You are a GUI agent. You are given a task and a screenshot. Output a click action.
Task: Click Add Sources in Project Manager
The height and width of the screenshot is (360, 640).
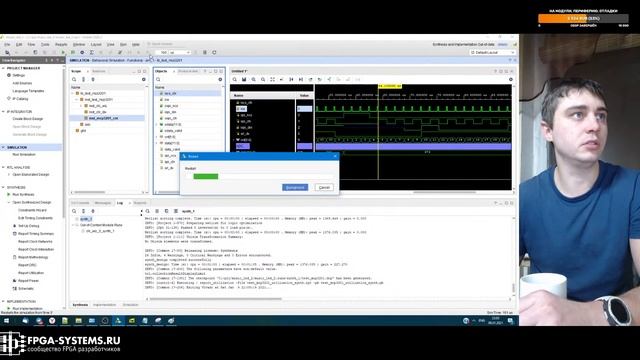click(x=22, y=83)
